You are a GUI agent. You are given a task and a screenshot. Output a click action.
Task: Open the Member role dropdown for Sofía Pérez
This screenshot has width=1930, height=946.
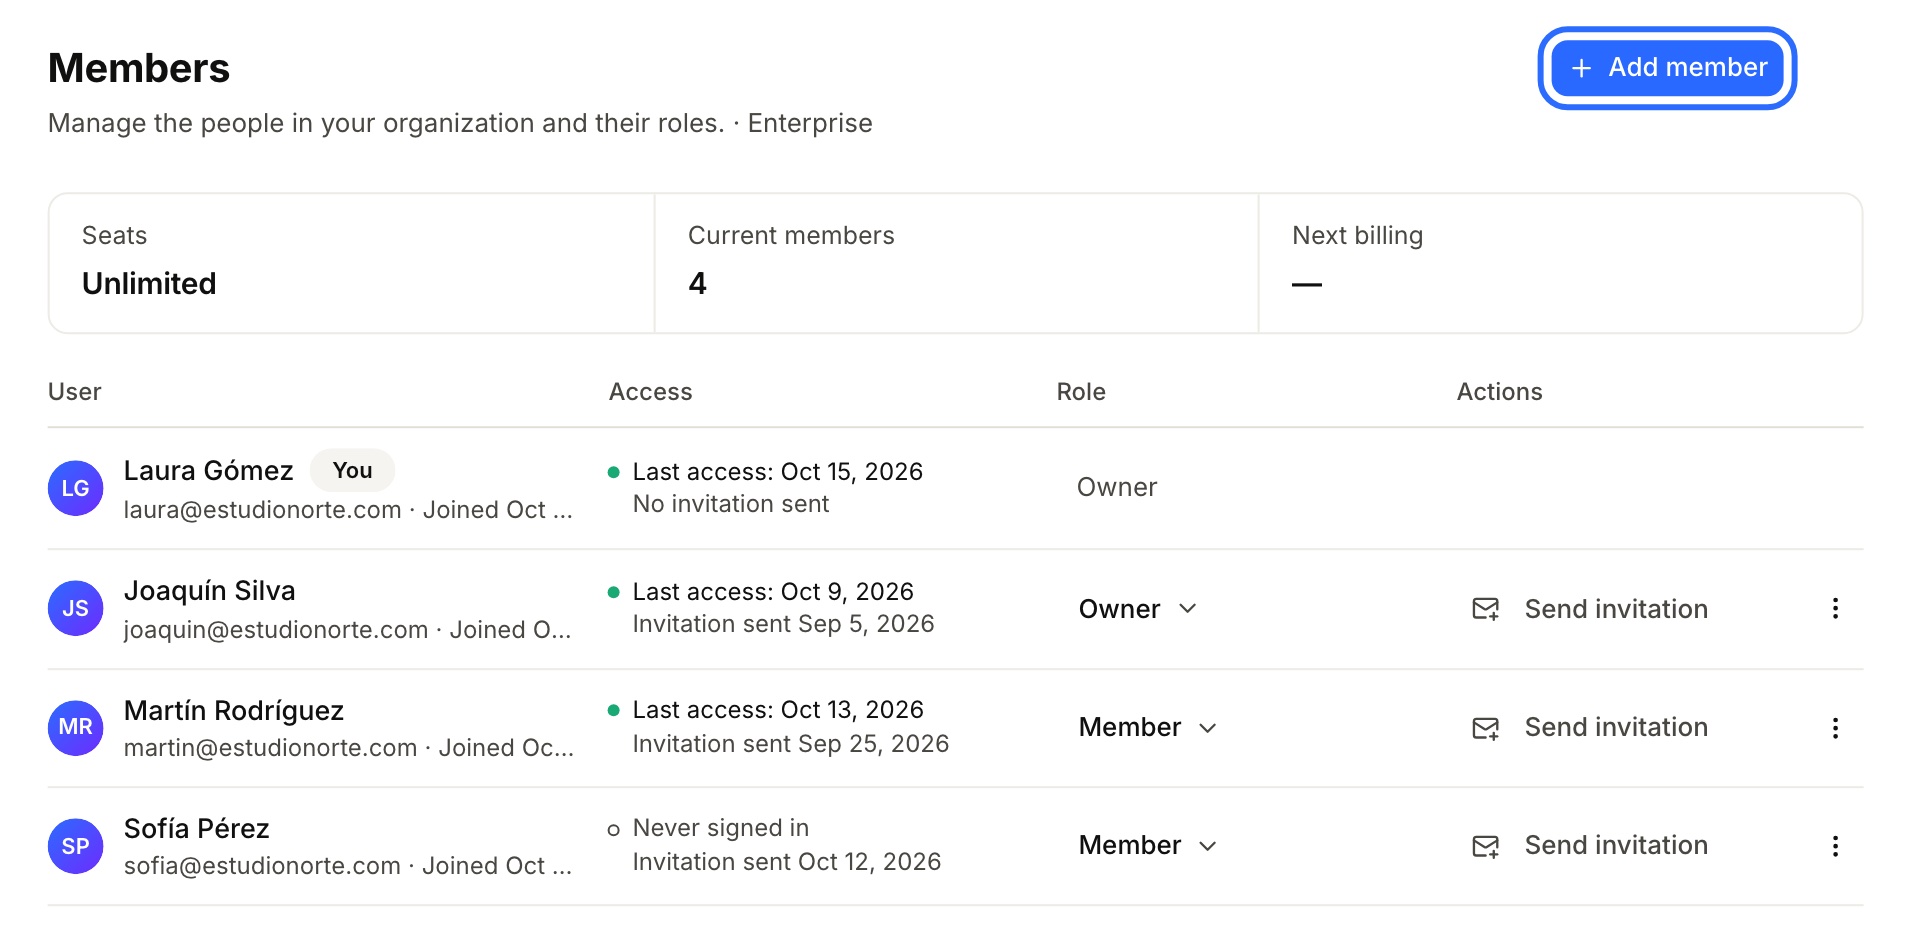(x=1148, y=846)
